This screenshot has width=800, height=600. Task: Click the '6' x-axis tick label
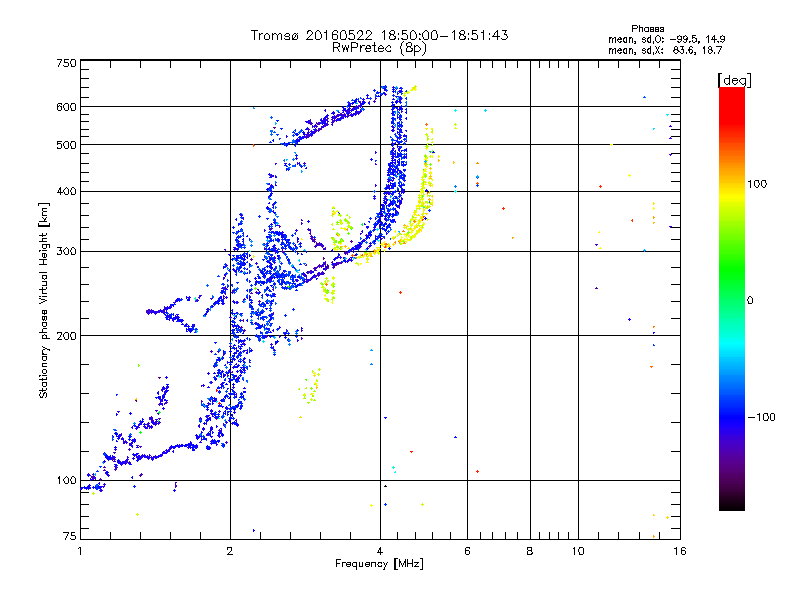467,551
